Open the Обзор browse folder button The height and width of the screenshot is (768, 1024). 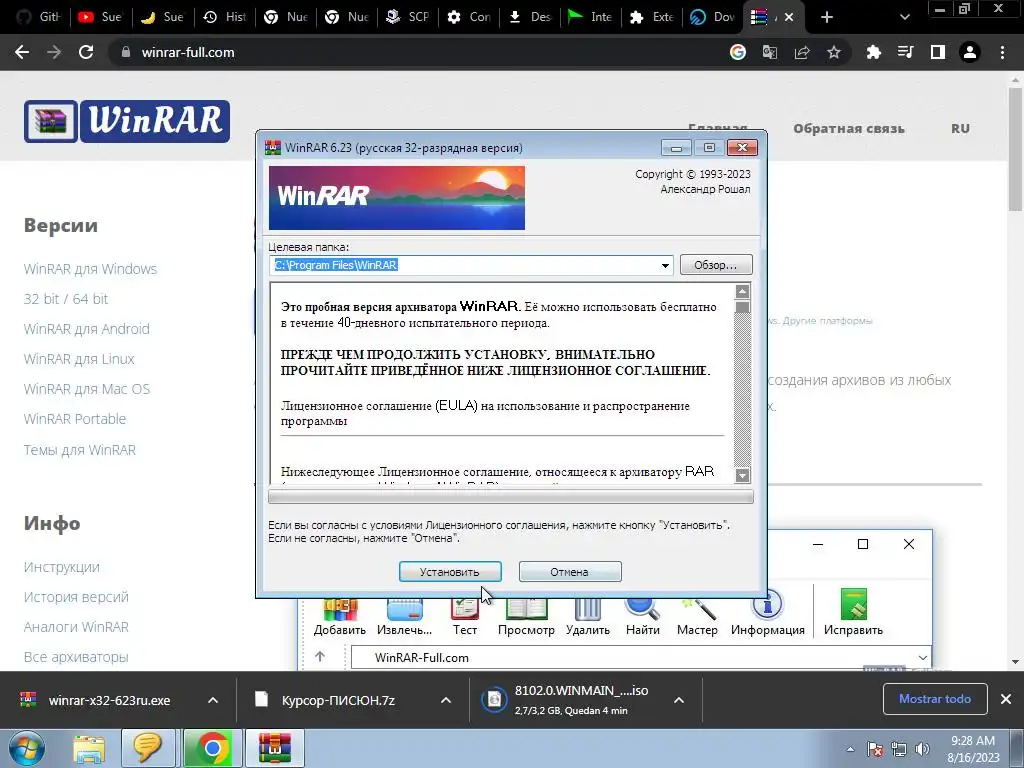(716, 264)
